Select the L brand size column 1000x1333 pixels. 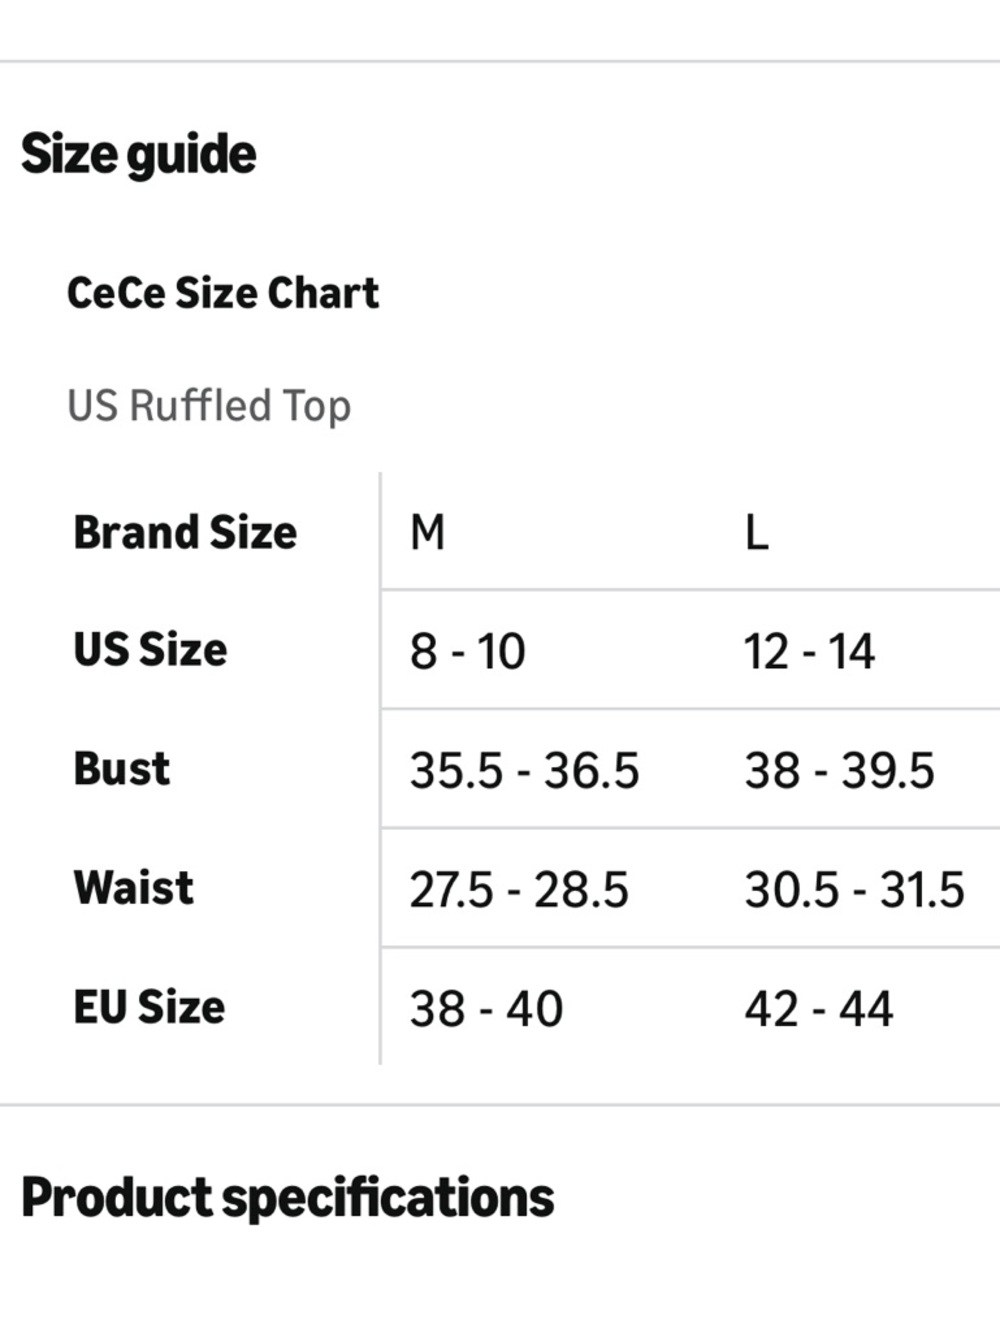point(757,532)
